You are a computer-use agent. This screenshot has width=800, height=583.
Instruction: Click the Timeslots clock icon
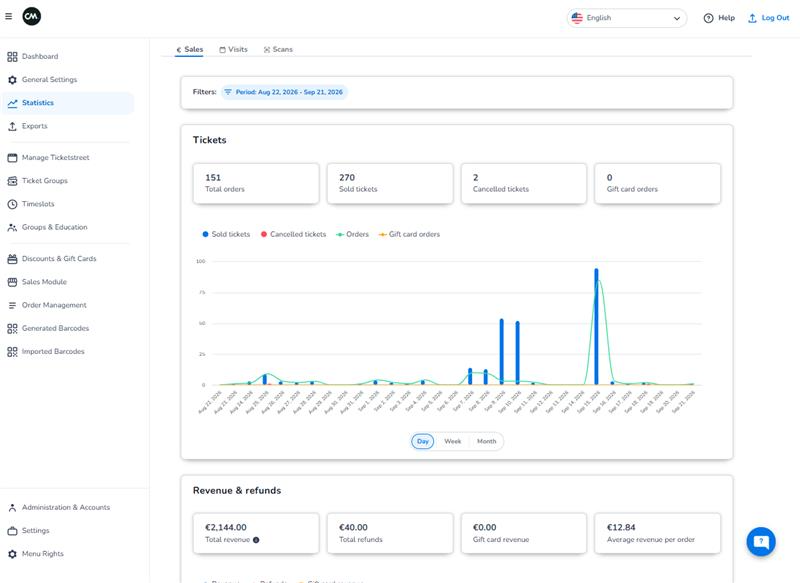point(12,204)
